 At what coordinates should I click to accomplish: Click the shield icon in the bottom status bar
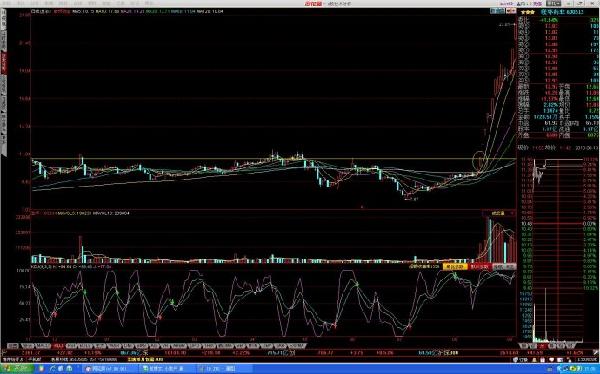[x=515, y=359]
